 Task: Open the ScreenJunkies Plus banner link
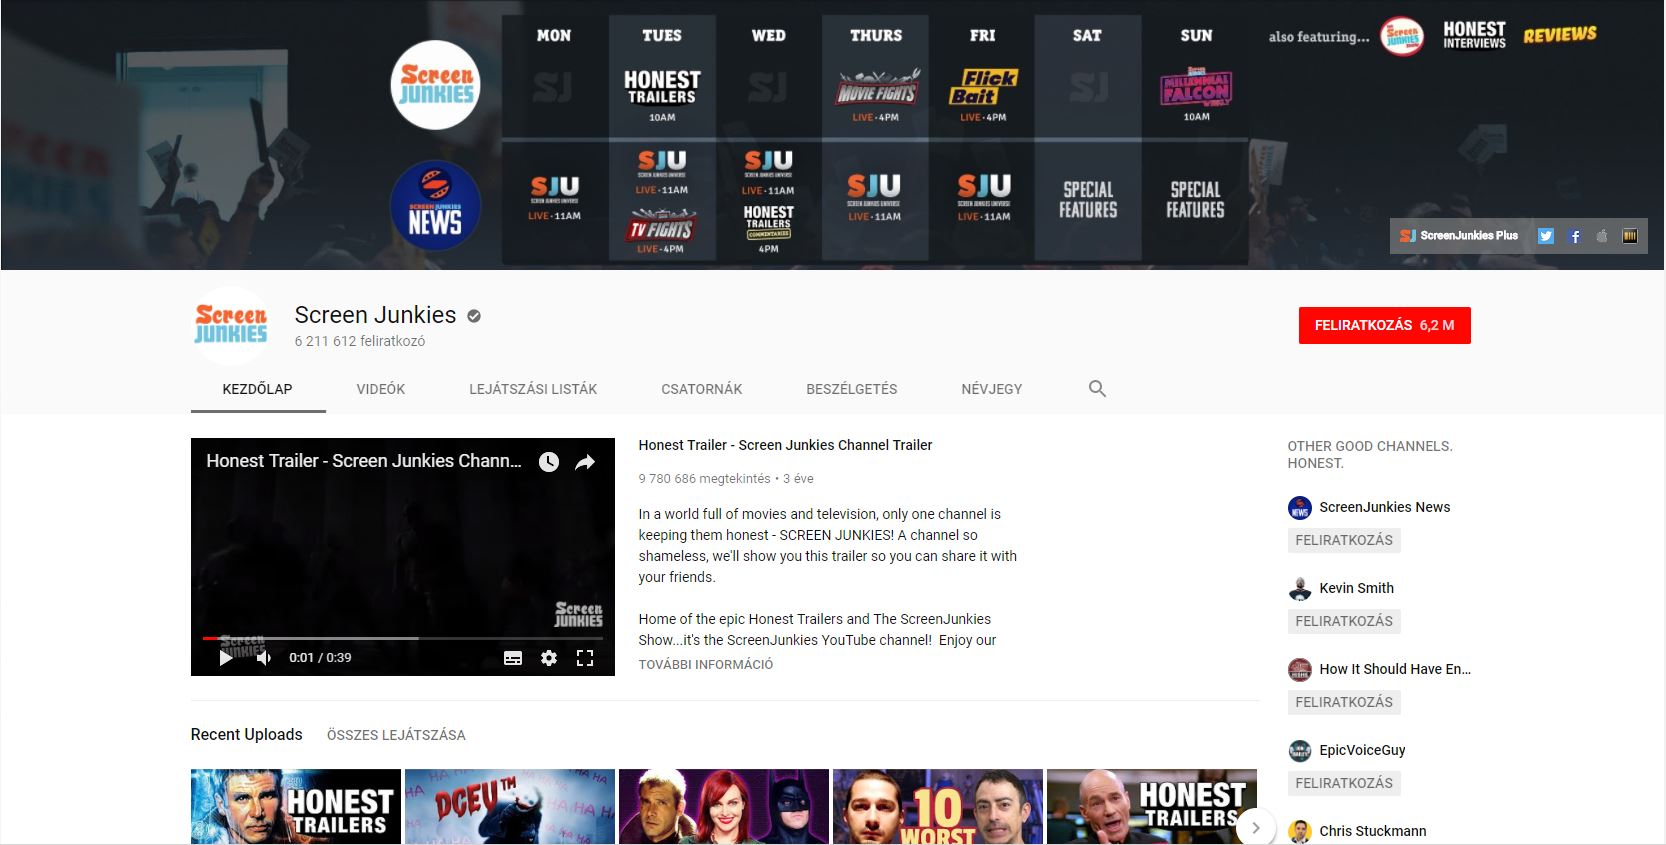[x=1459, y=236]
